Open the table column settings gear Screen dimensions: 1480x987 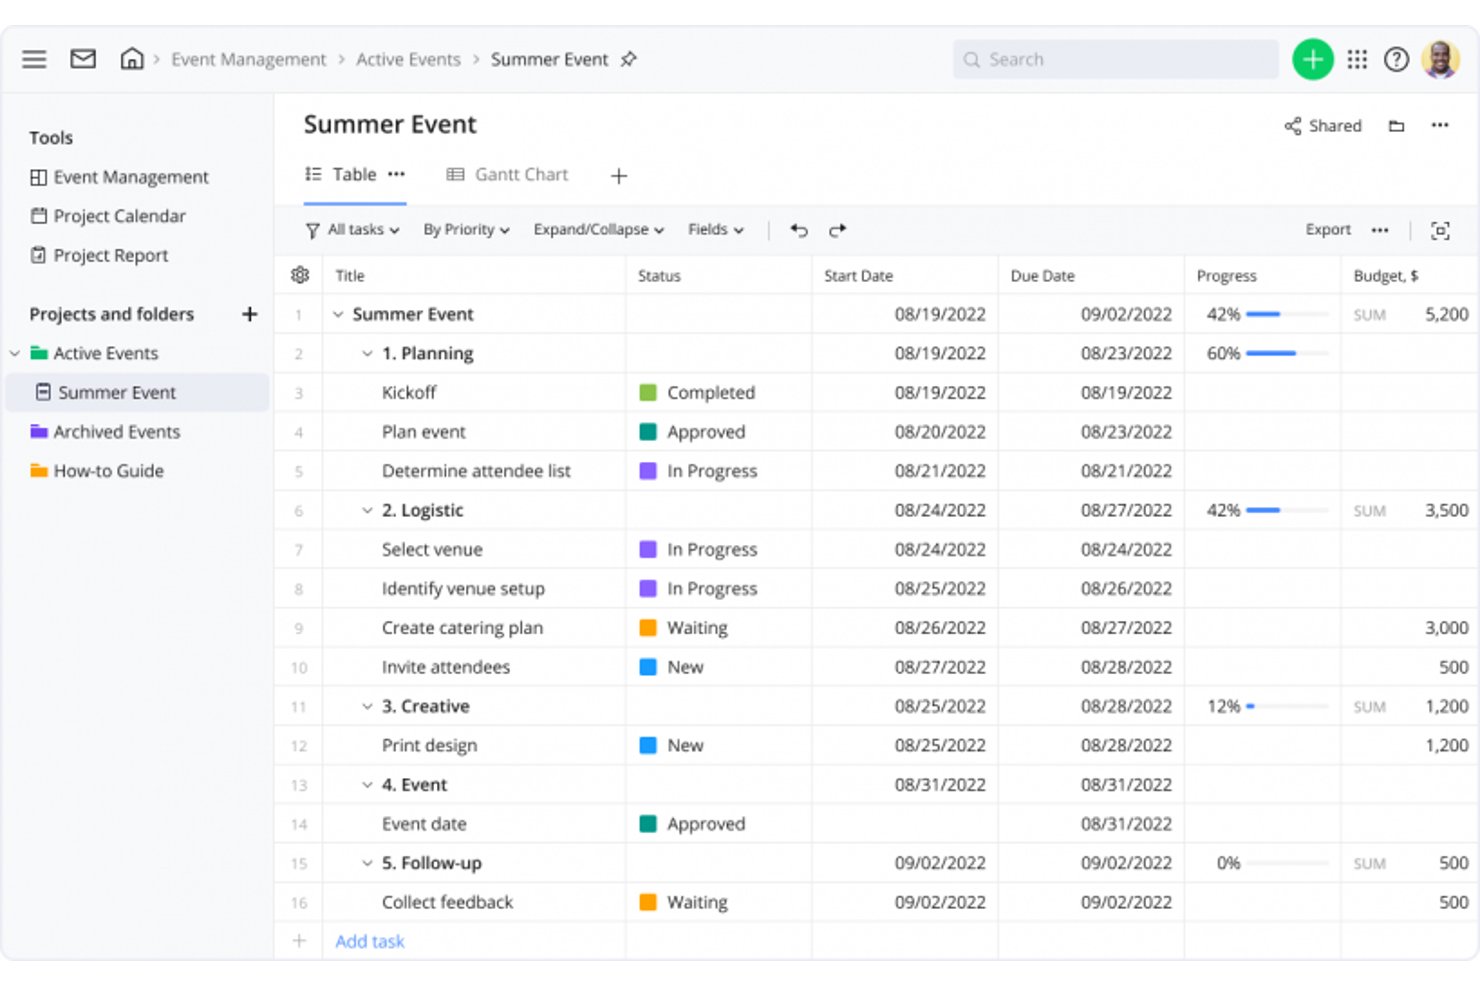[x=299, y=275]
